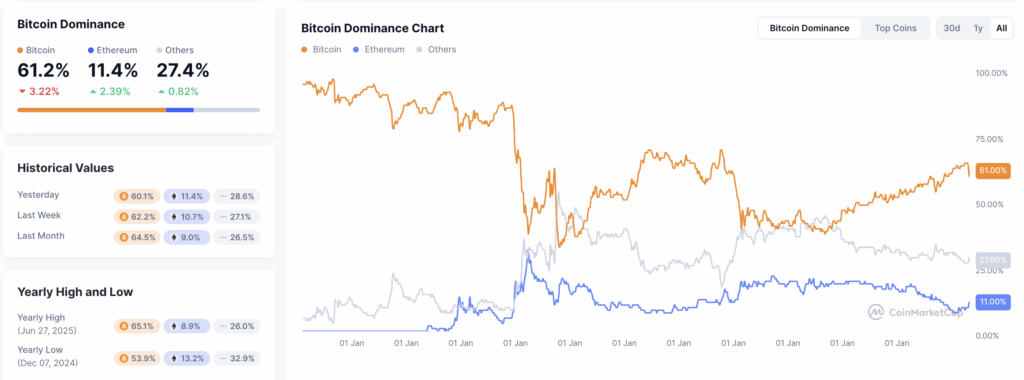Screen dimensions: 1024x380
Task: Toggle Others series in chart legend
Action: [436, 49]
